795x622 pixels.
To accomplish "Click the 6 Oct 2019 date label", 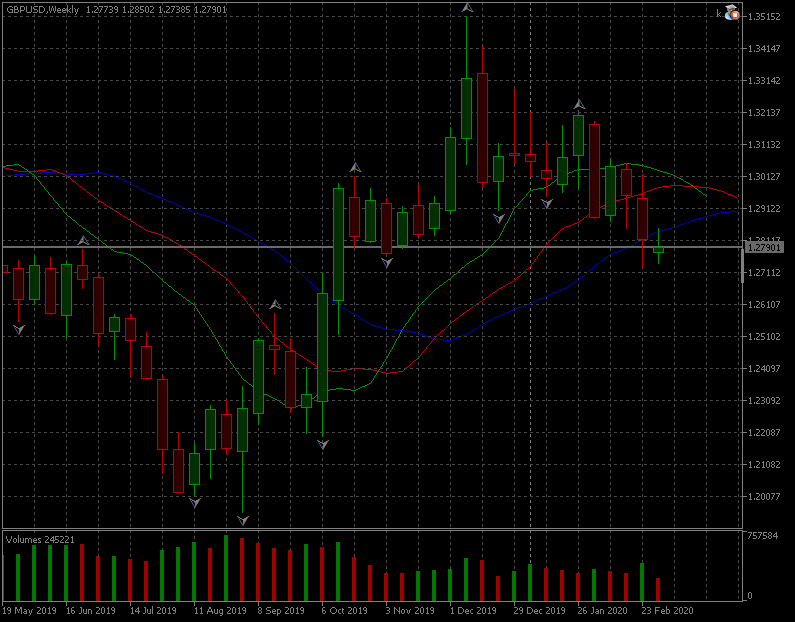I will (x=344, y=609).
